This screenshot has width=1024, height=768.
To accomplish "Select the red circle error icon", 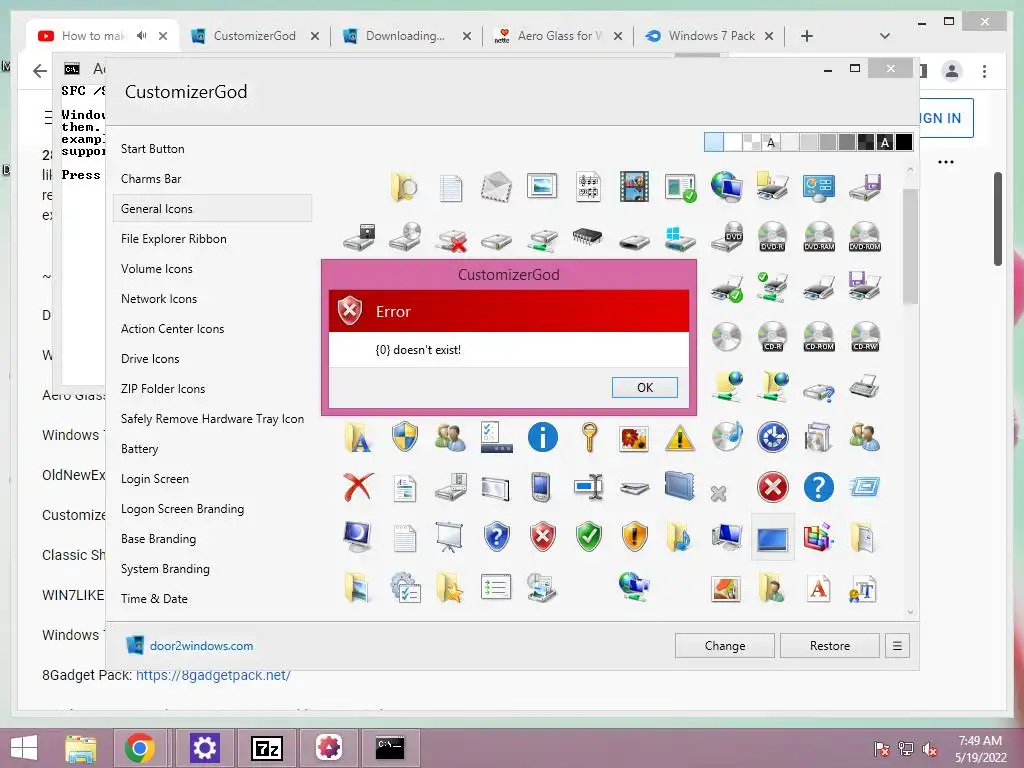I will pos(773,487).
